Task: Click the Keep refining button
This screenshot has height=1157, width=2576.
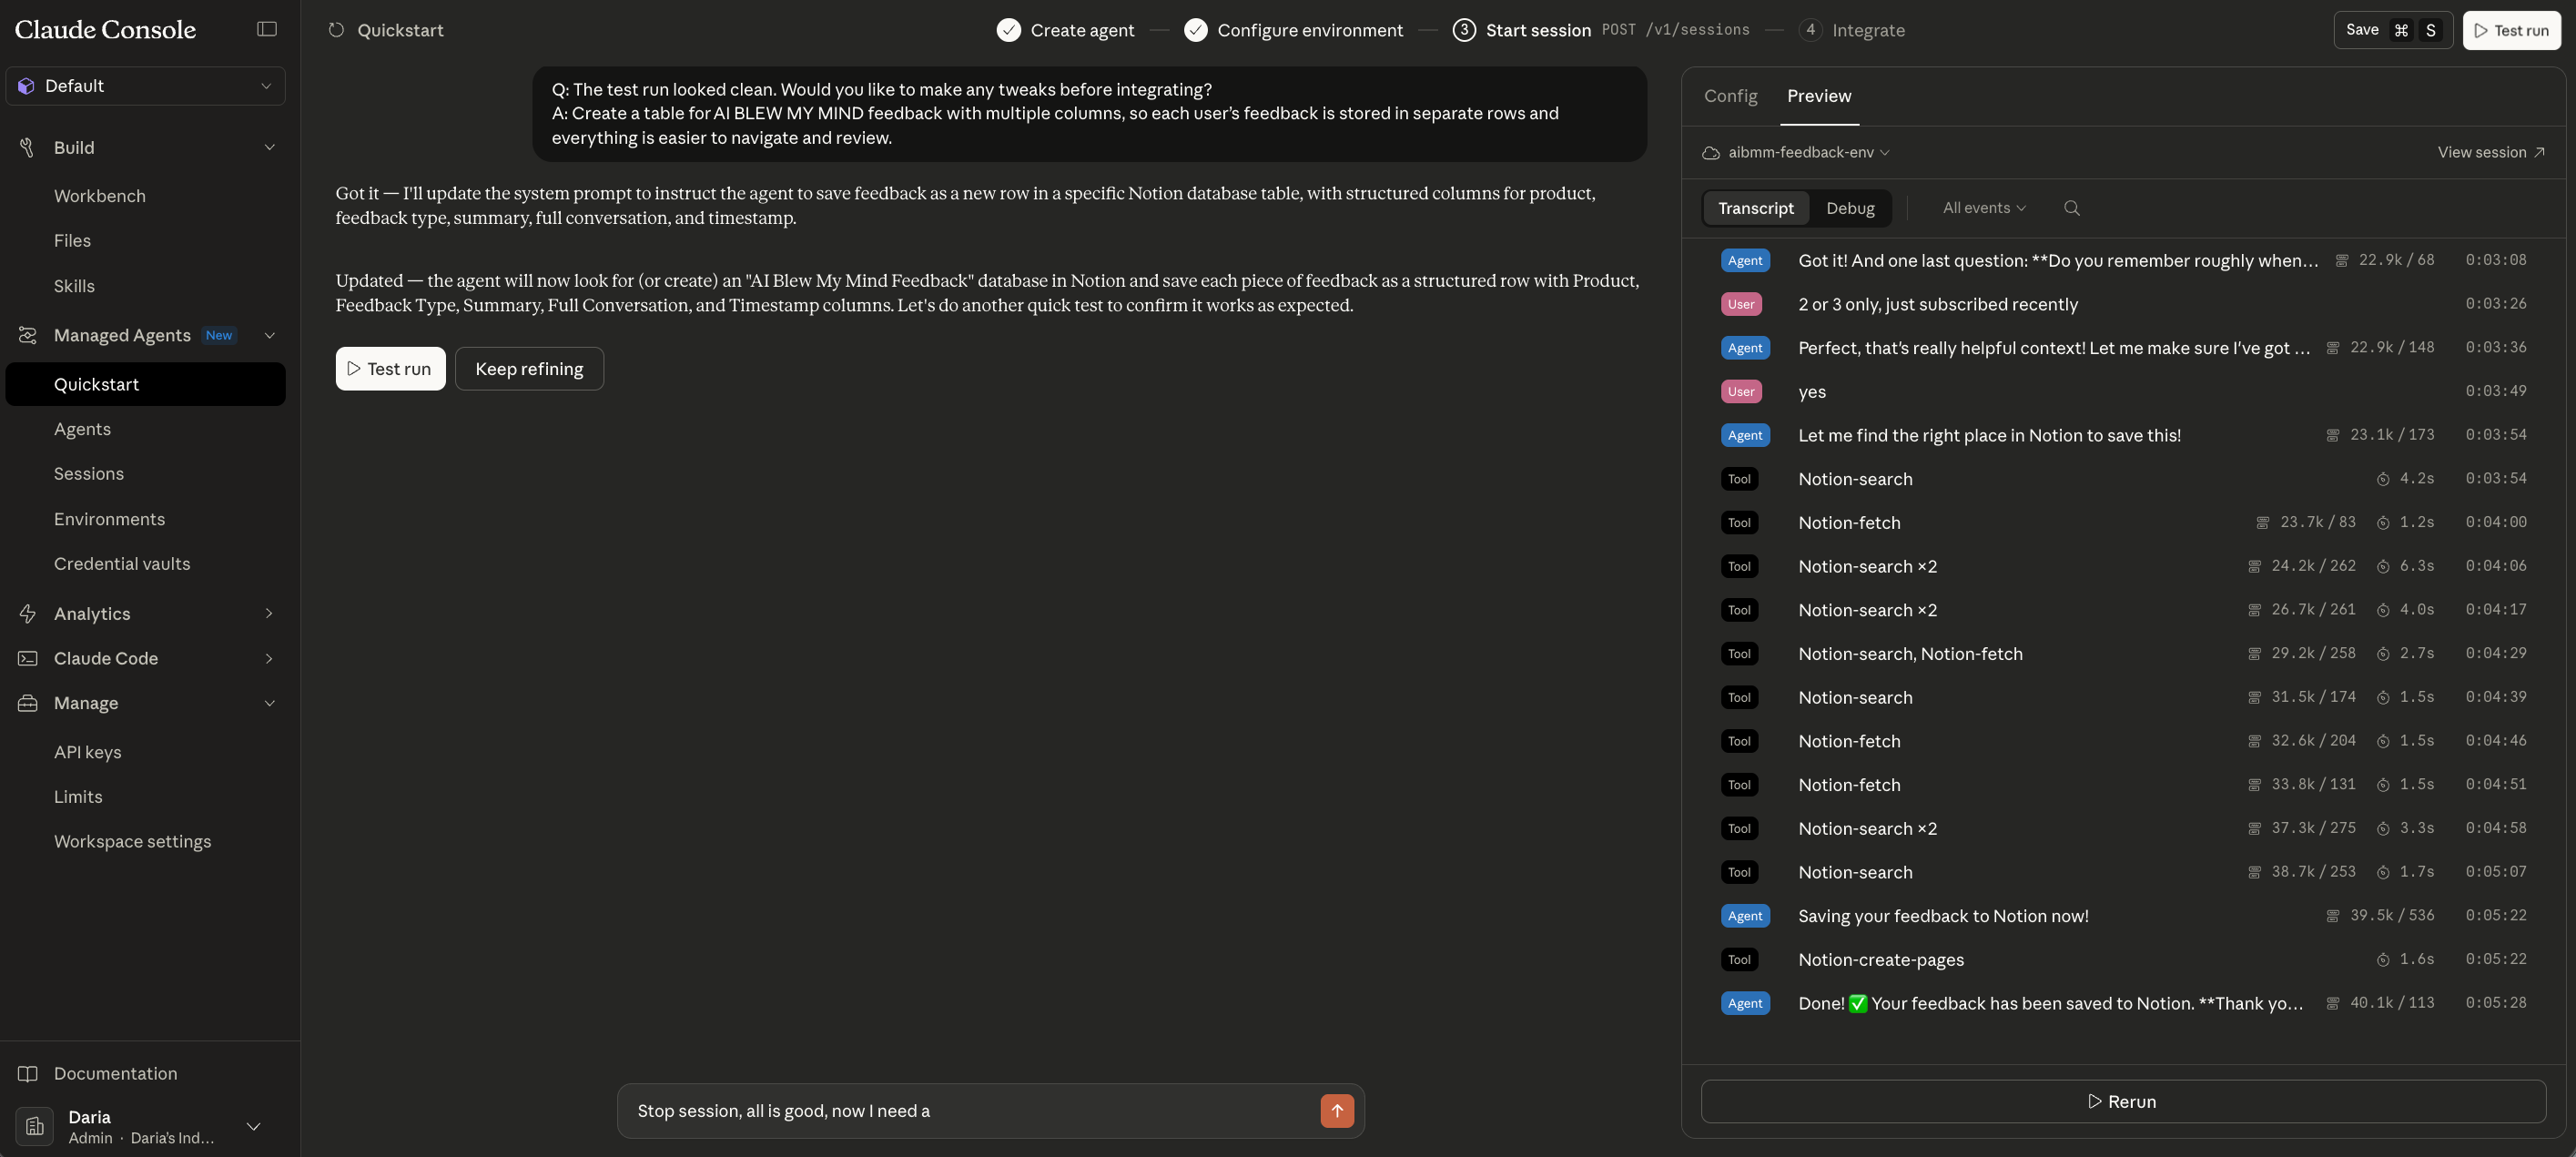Action: pos(529,369)
